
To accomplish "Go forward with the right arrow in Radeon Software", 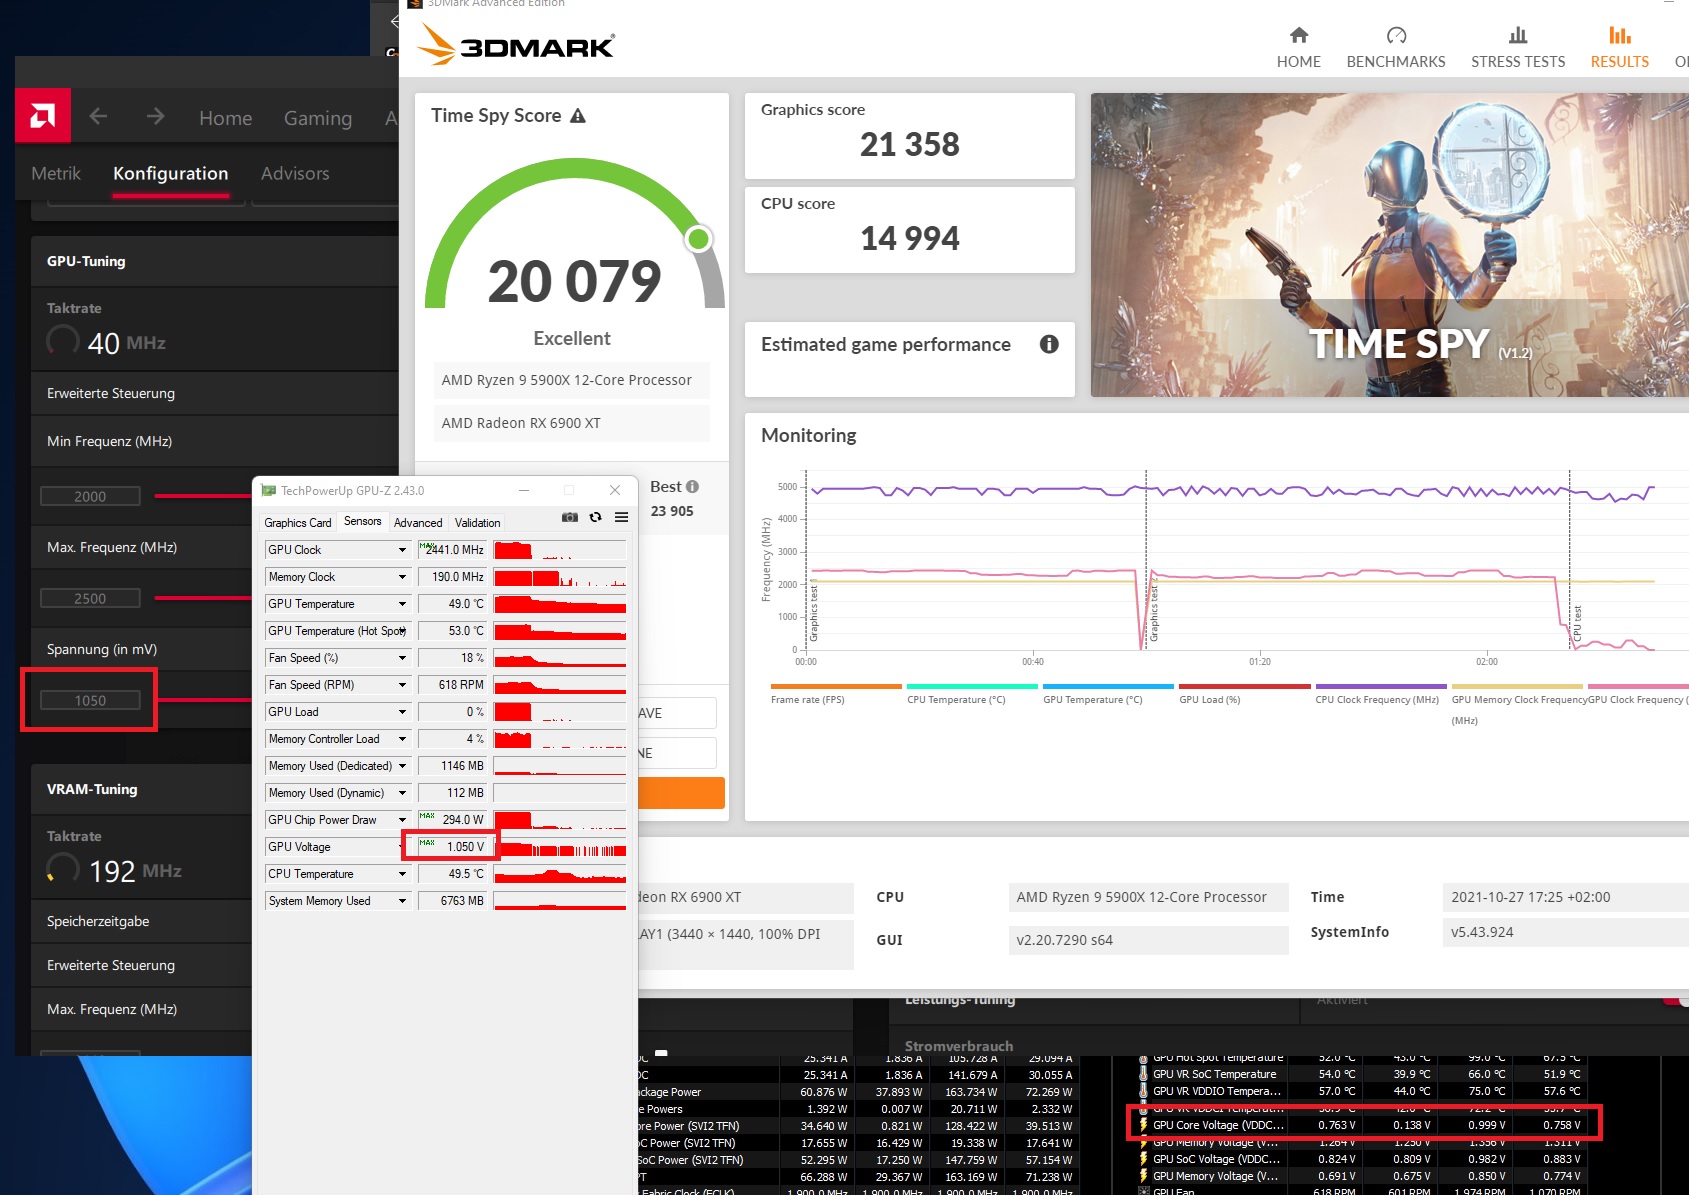I will (x=155, y=116).
